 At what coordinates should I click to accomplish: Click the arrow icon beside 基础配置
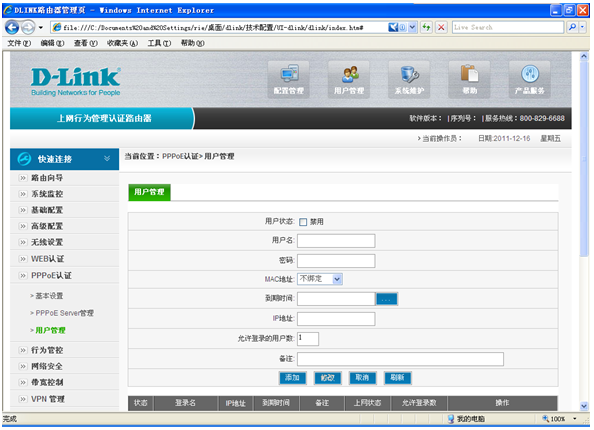[x=23, y=210]
